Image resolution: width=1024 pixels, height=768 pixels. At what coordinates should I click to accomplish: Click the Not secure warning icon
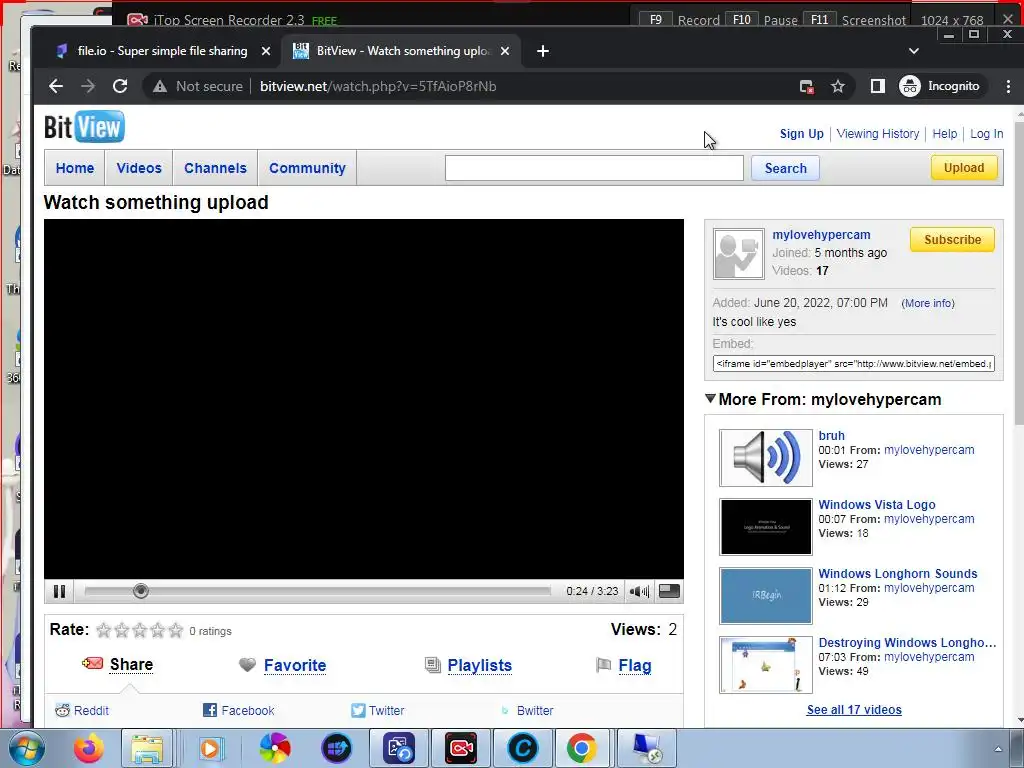click(x=160, y=86)
